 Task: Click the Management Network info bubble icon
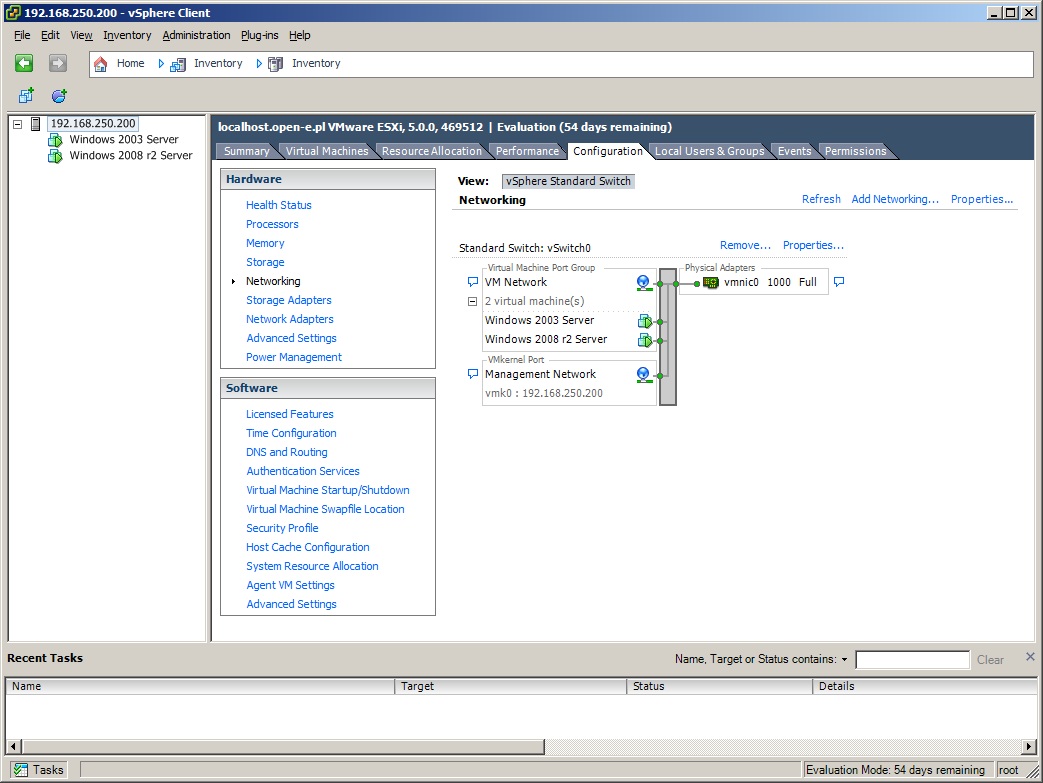pos(472,374)
